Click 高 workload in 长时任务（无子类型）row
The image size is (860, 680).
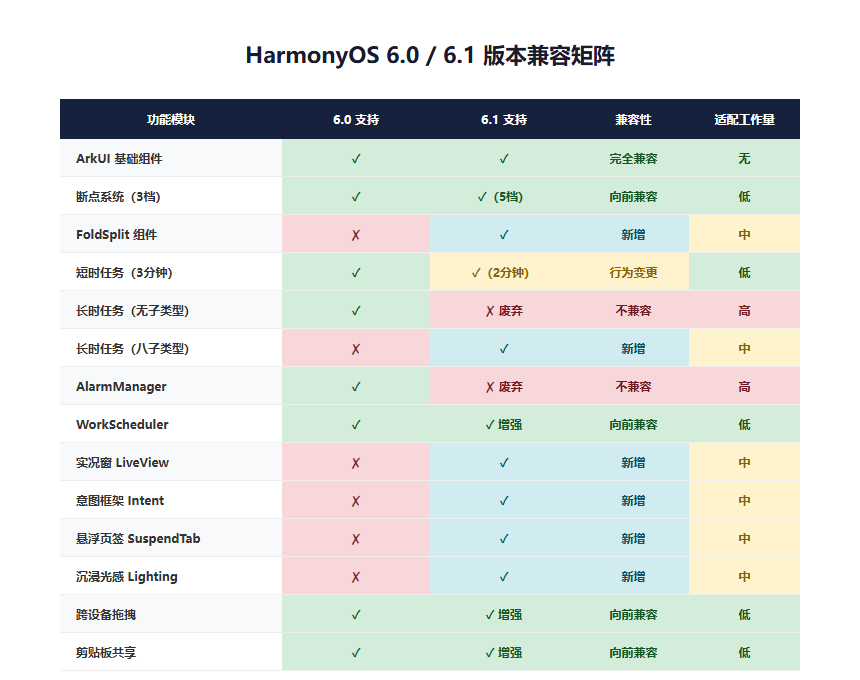tap(744, 310)
